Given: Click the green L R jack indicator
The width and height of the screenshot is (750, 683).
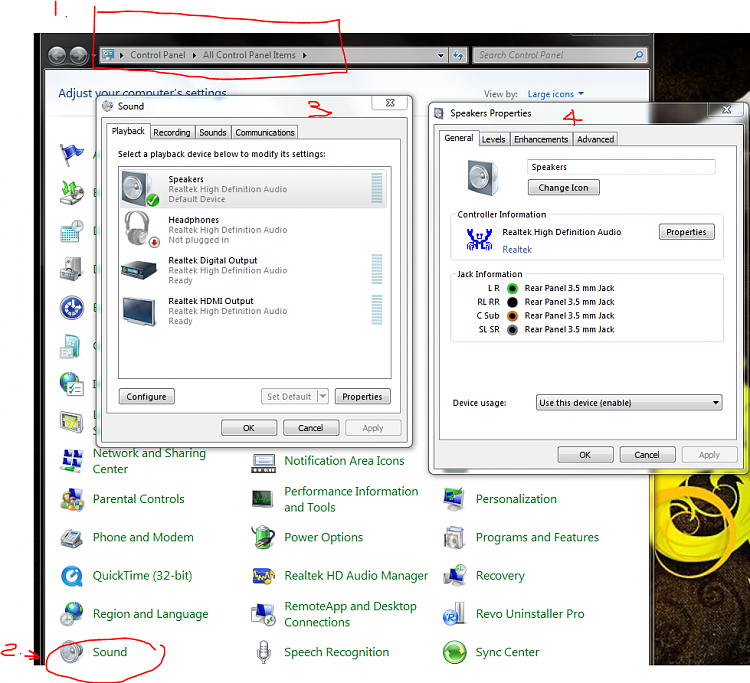Looking at the screenshot, I should 512,288.
